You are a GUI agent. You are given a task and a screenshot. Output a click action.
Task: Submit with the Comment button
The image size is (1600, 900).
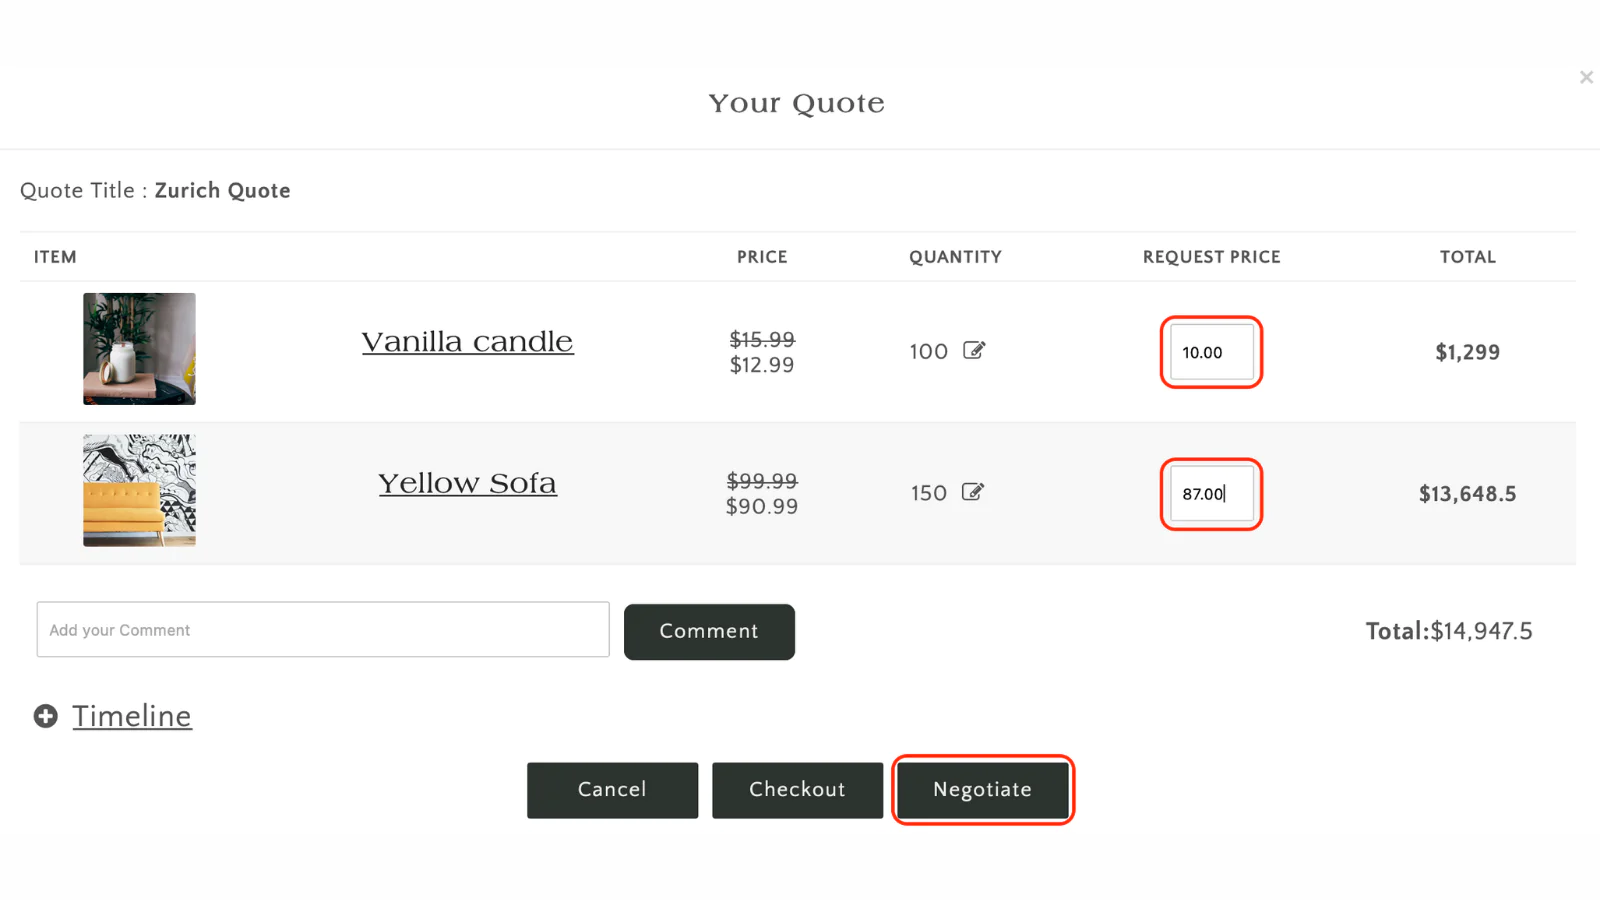[x=709, y=632]
